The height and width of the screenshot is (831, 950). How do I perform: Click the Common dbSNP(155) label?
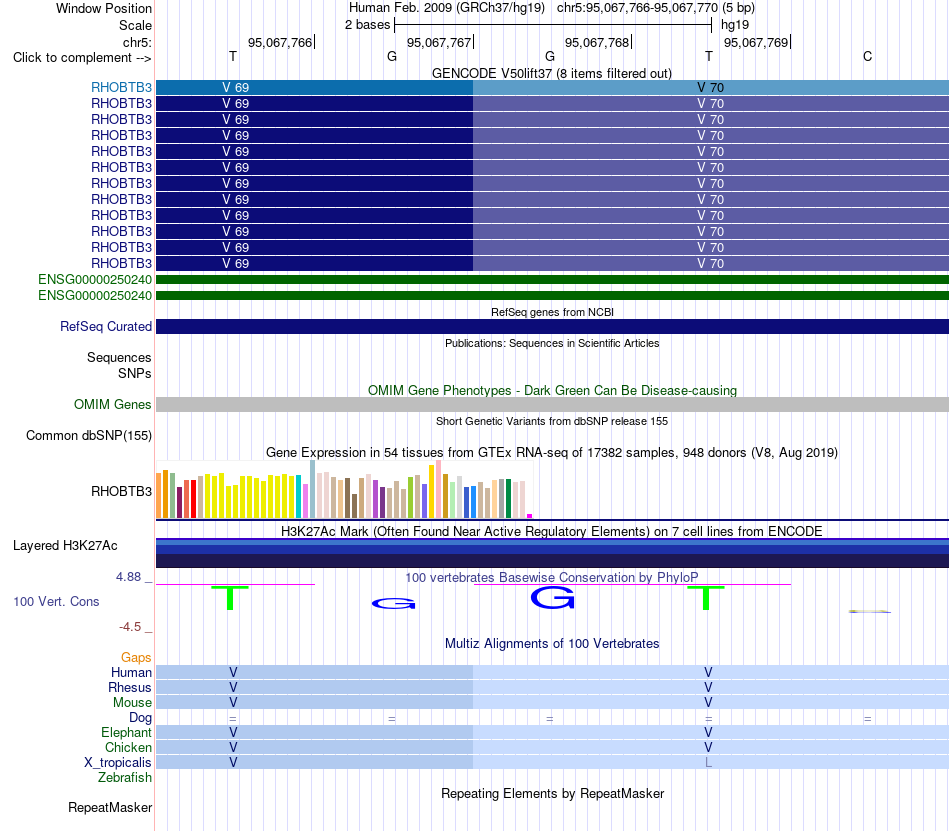(x=89, y=435)
